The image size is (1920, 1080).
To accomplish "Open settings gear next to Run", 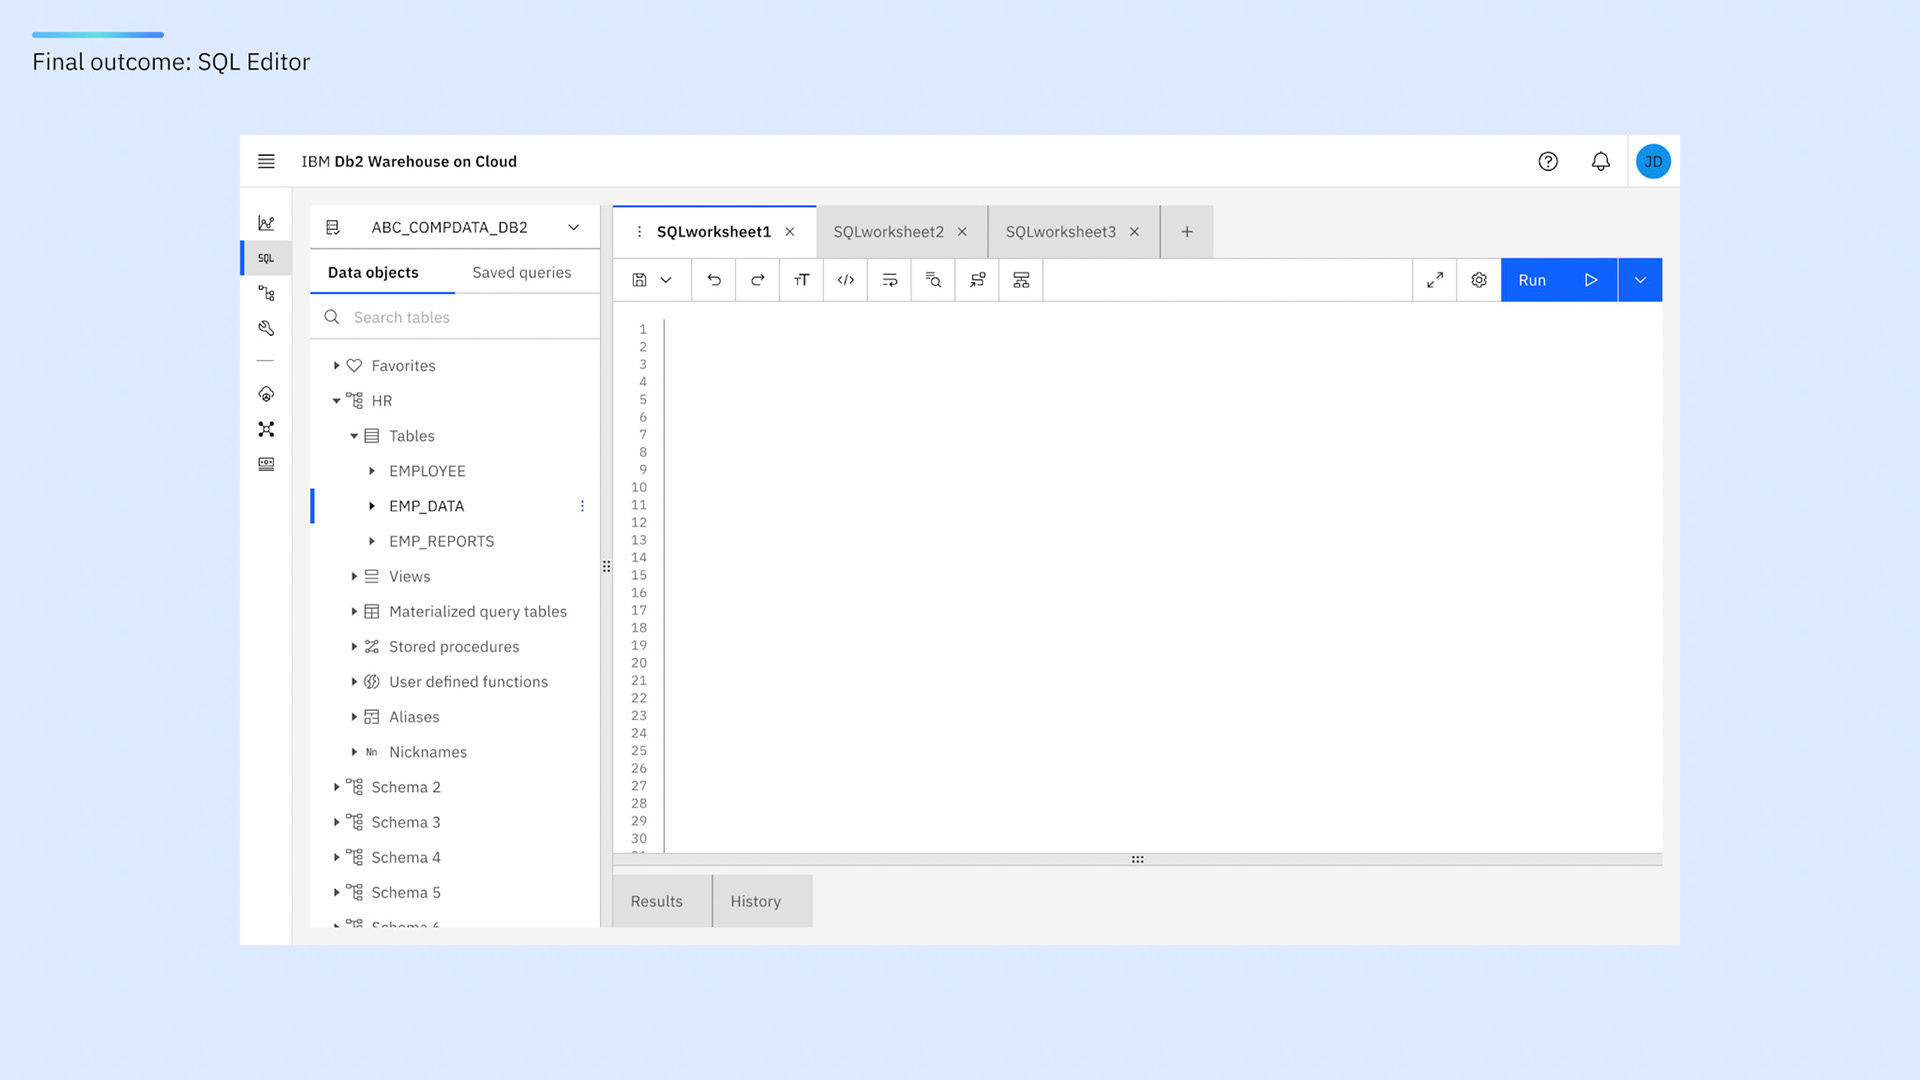I will point(1478,280).
